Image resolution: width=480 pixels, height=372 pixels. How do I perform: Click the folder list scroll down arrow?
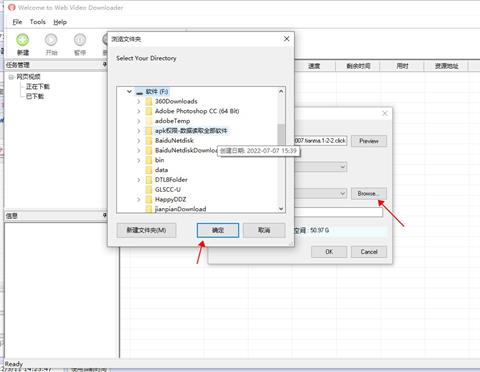tap(281, 209)
